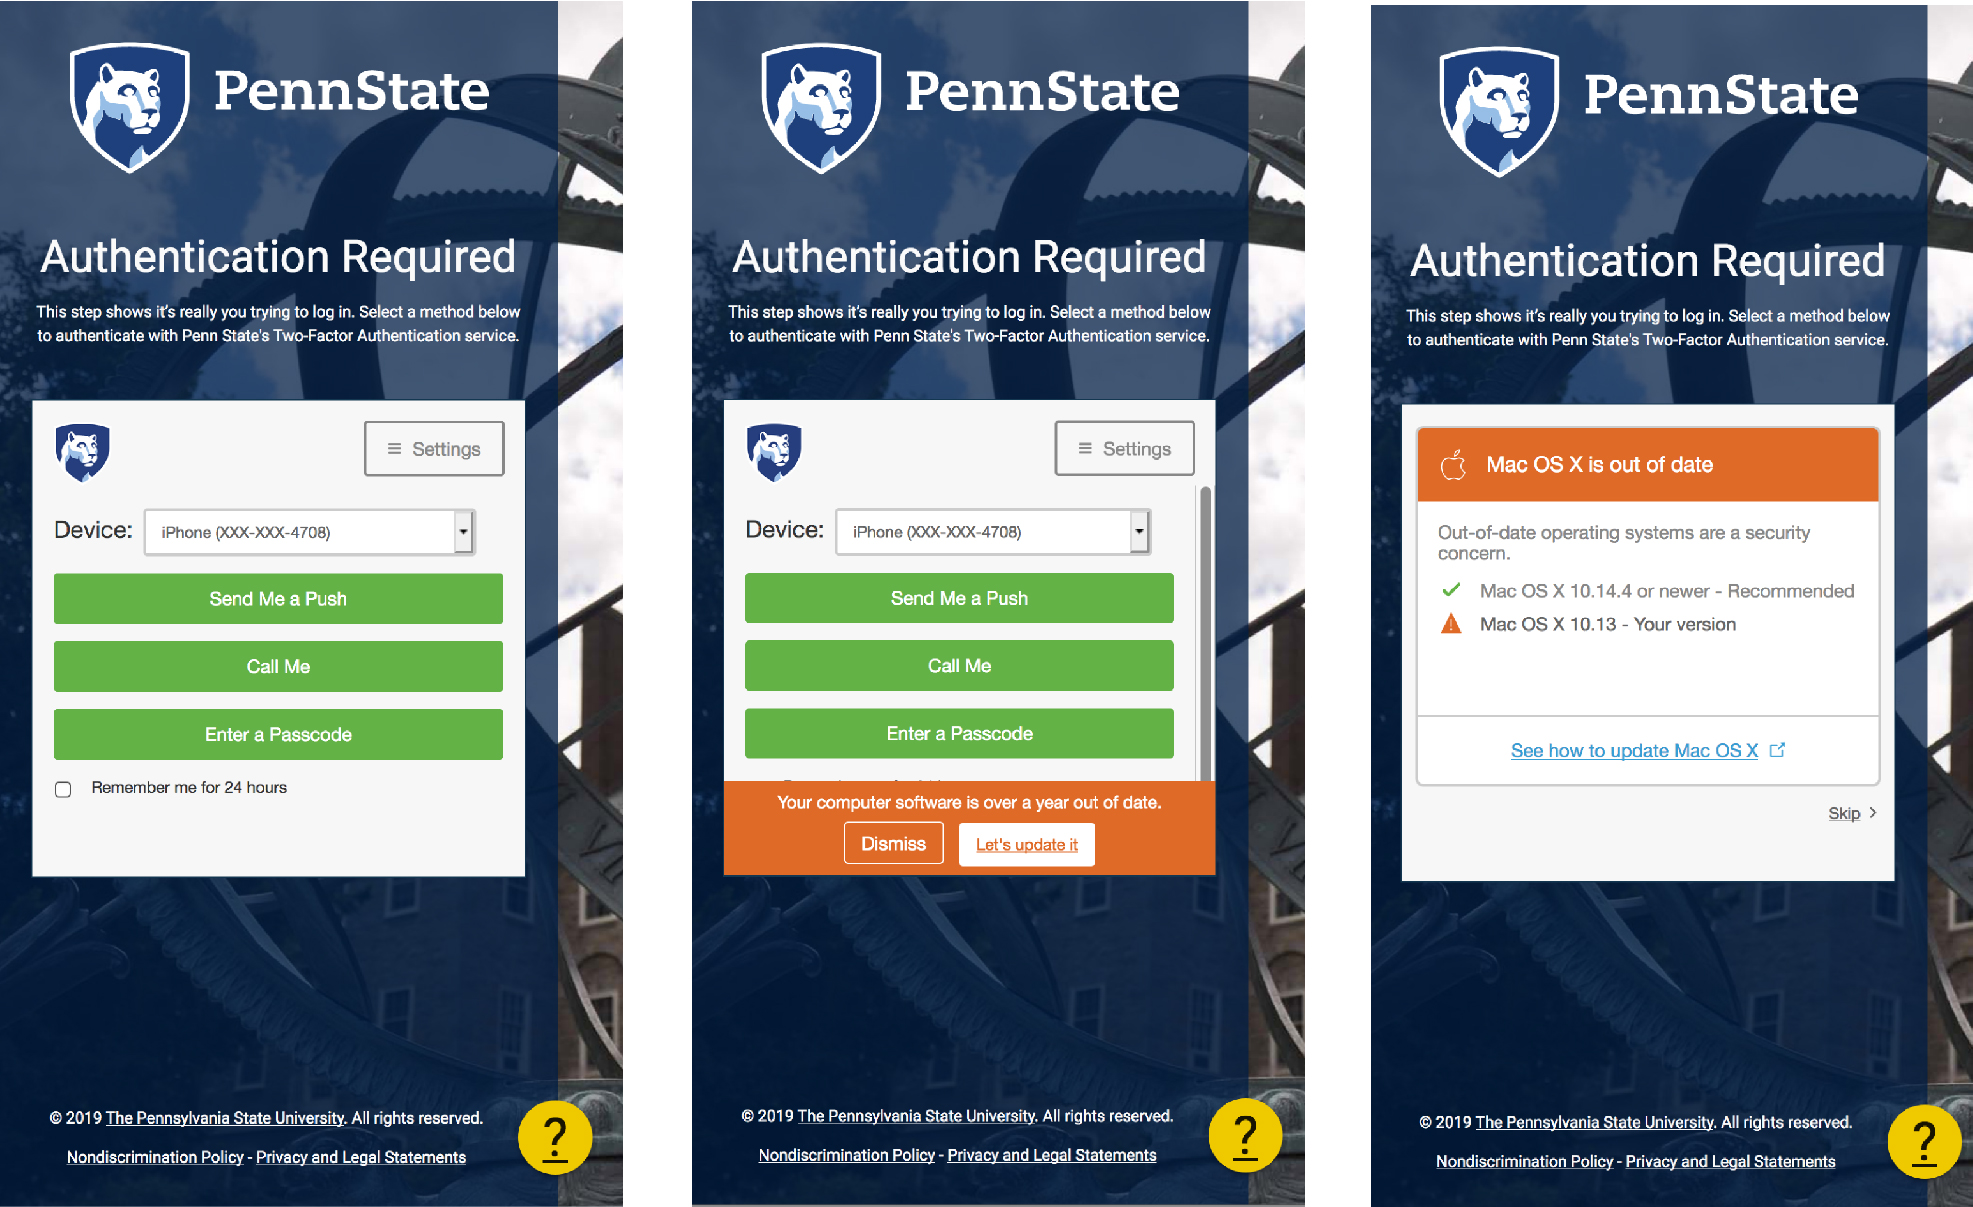Open Settings menu in center panel

(1127, 448)
